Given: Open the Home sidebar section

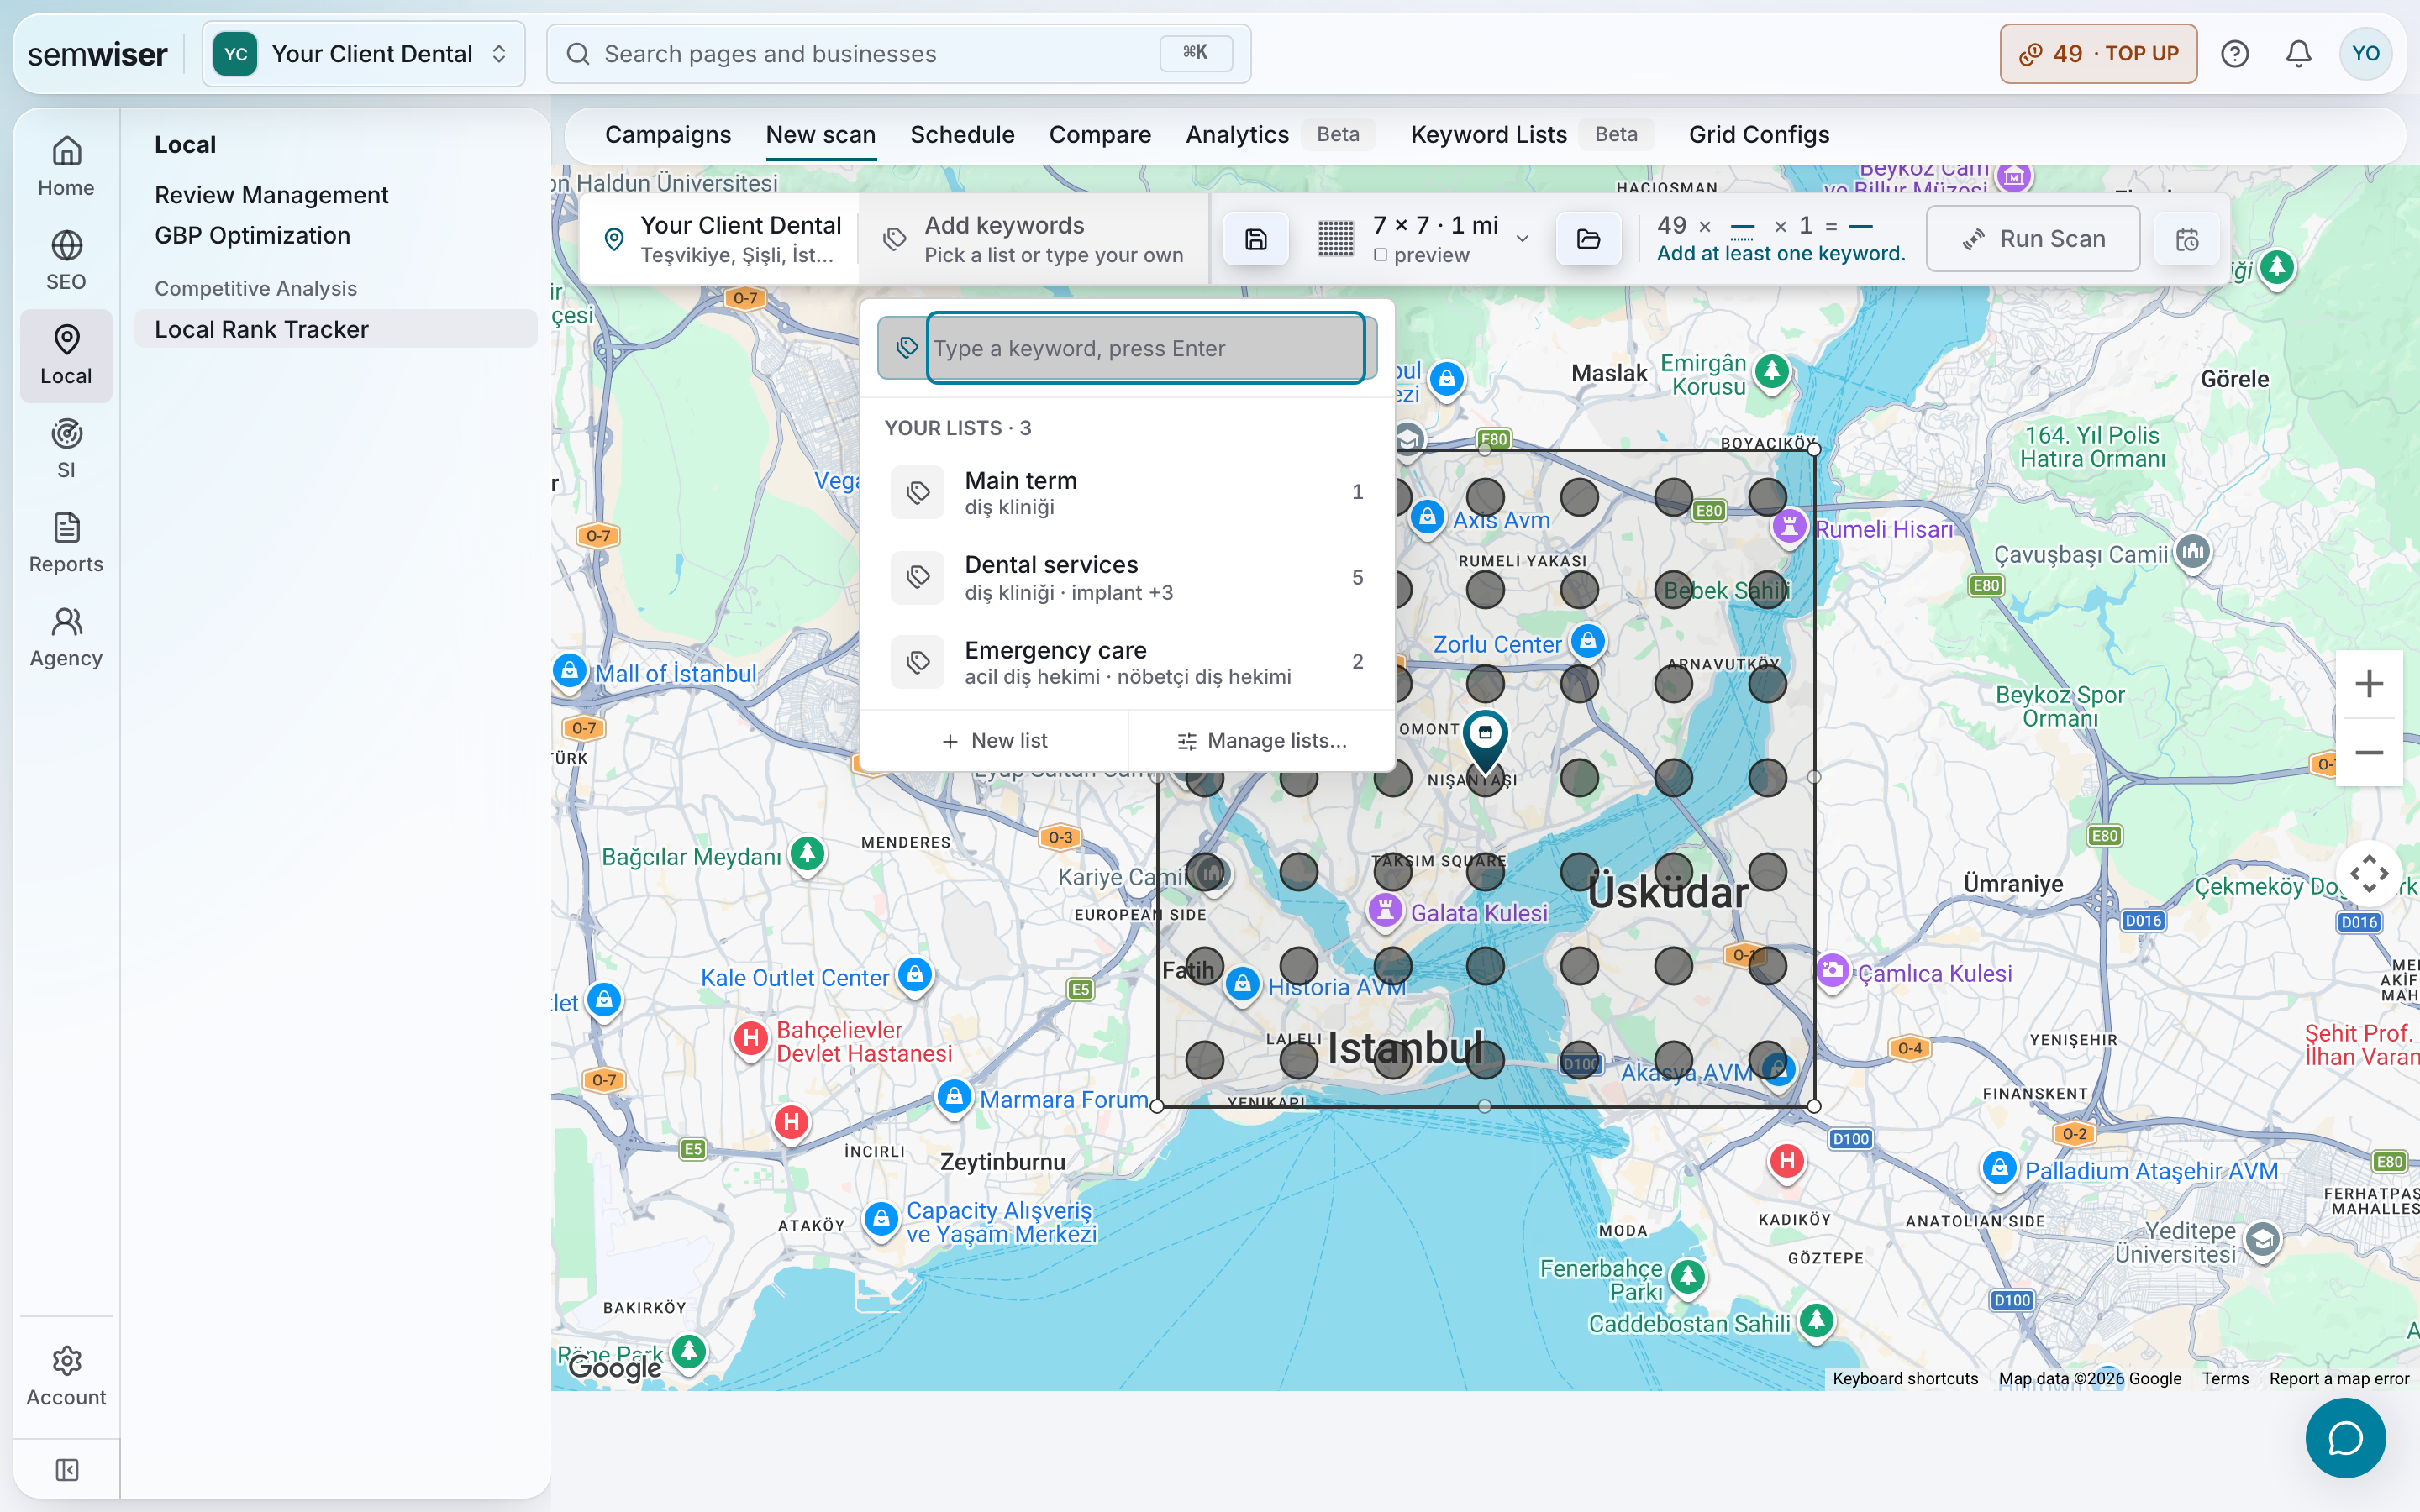Looking at the screenshot, I should pyautogui.click(x=66, y=167).
